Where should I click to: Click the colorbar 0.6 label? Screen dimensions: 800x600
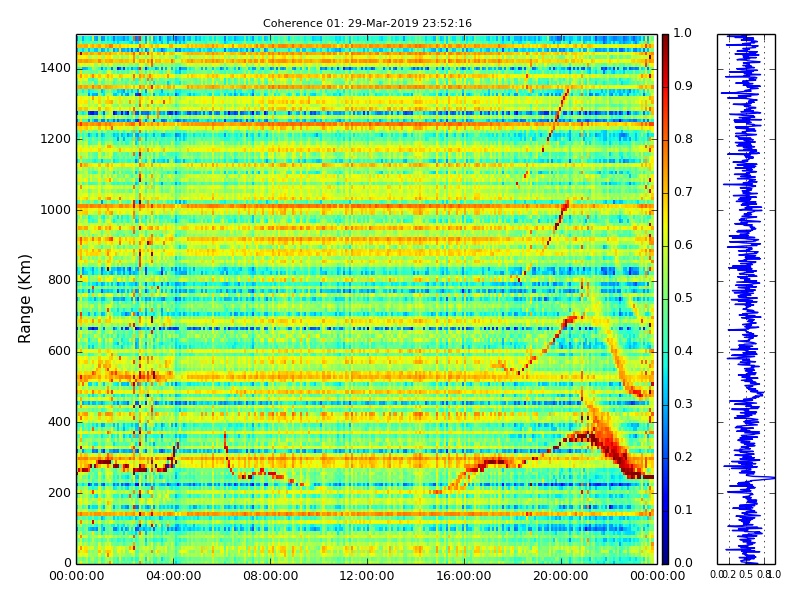pos(683,245)
